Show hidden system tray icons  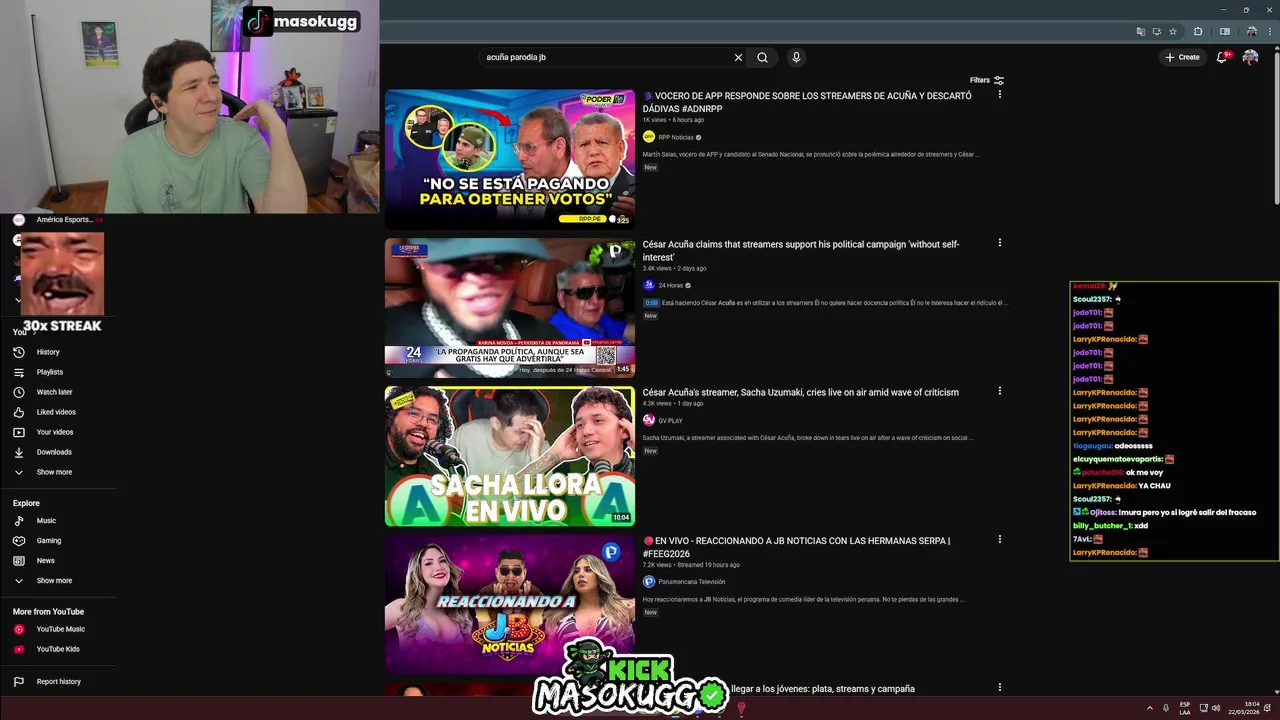coord(1149,708)
